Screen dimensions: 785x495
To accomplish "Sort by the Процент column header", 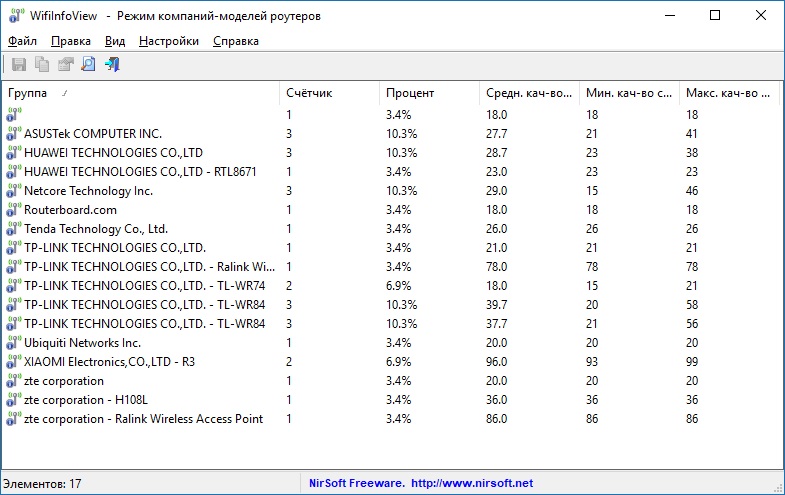I will [430, 93].
